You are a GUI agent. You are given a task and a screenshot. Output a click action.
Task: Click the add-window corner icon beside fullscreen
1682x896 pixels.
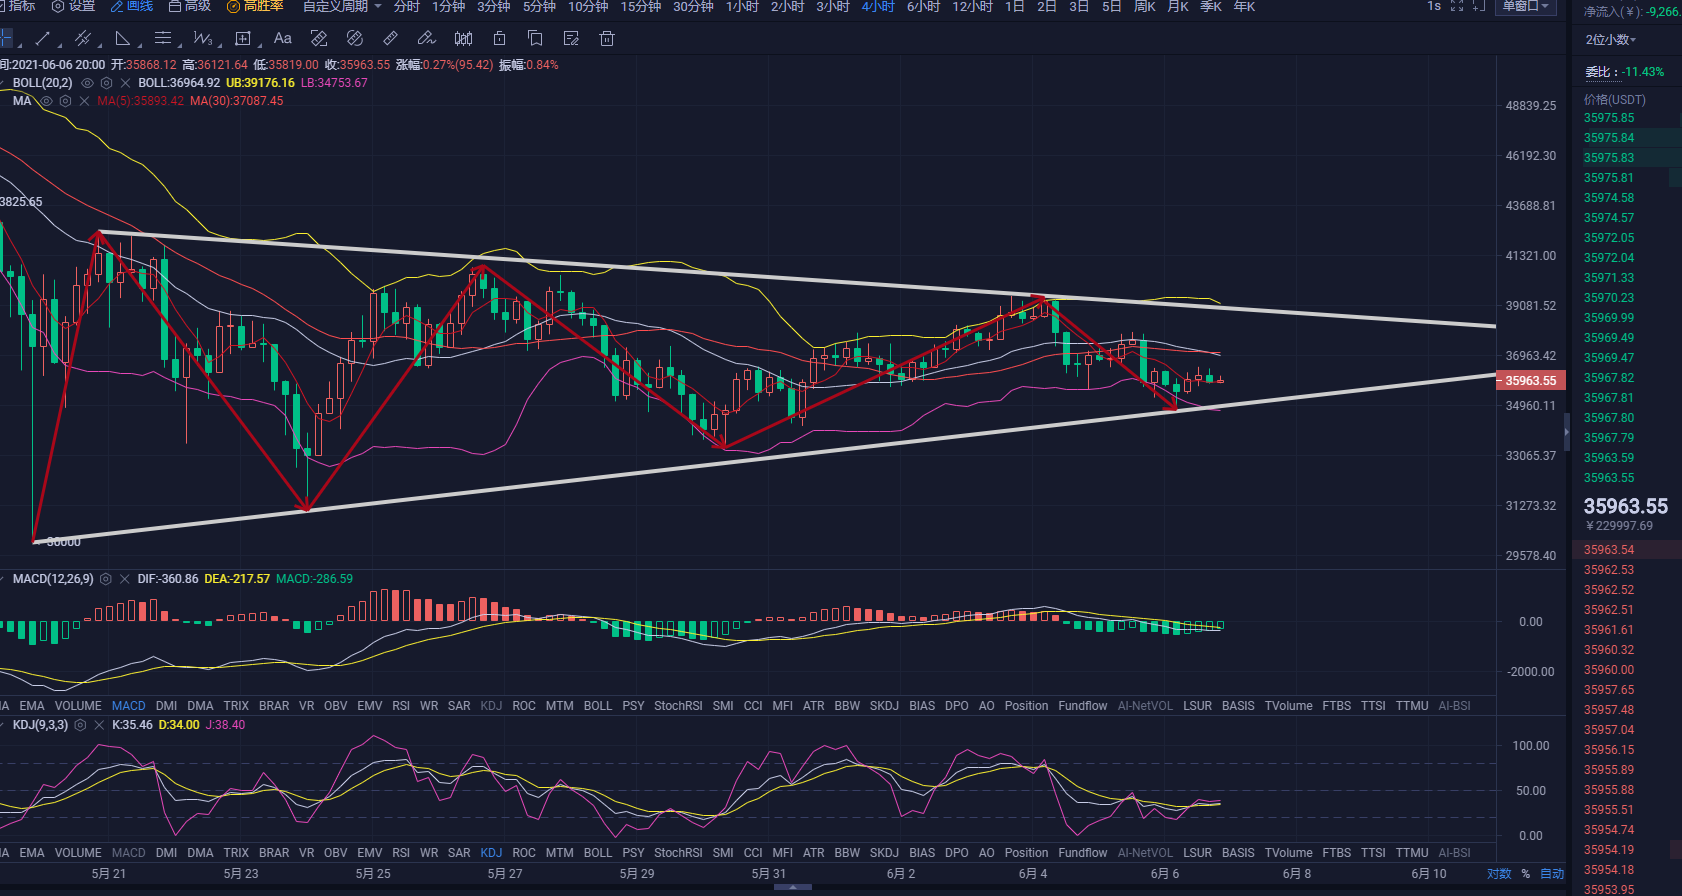point(1479,6)
